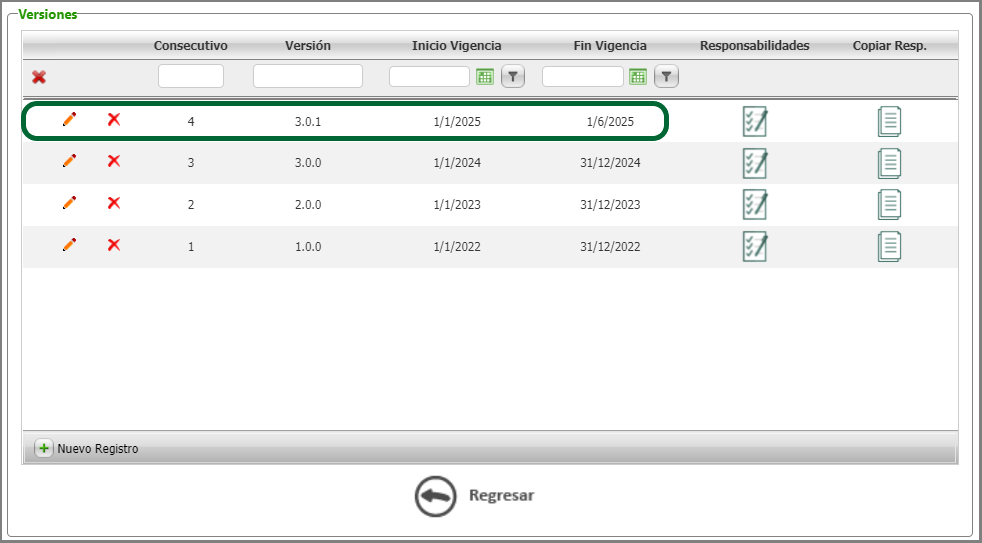Click version number 2.0.0
This screenshot has height=543, width=982.
pos(308,205)
